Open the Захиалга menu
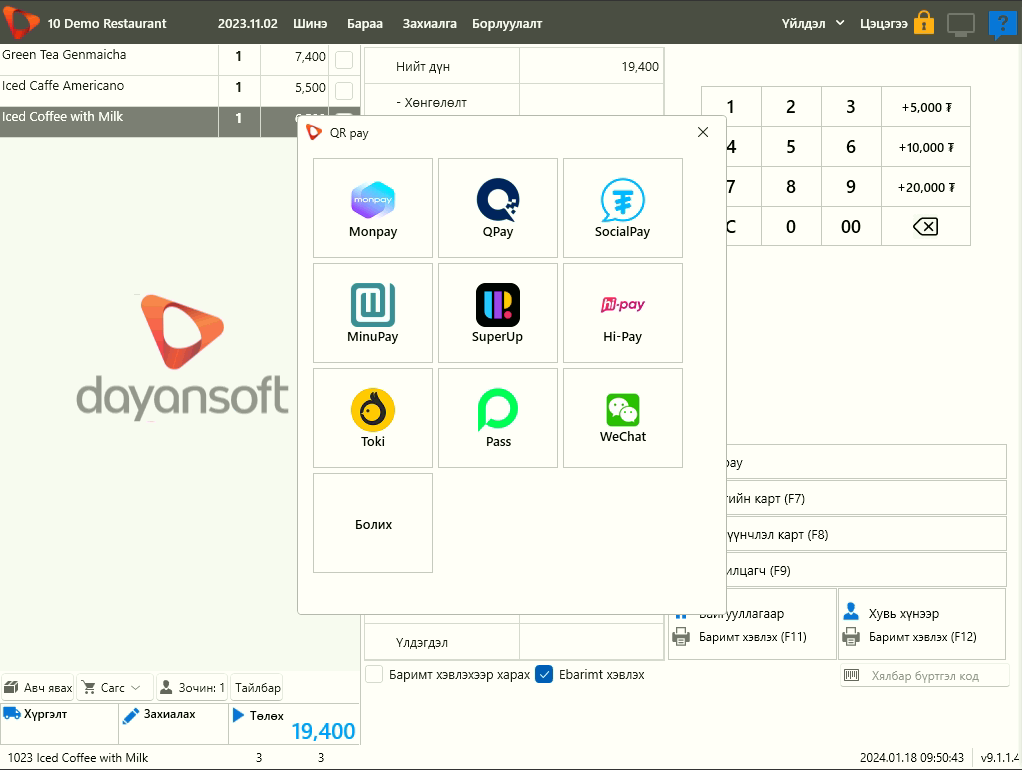Viewport: 1022px width, 770px height. pos(430,23)
